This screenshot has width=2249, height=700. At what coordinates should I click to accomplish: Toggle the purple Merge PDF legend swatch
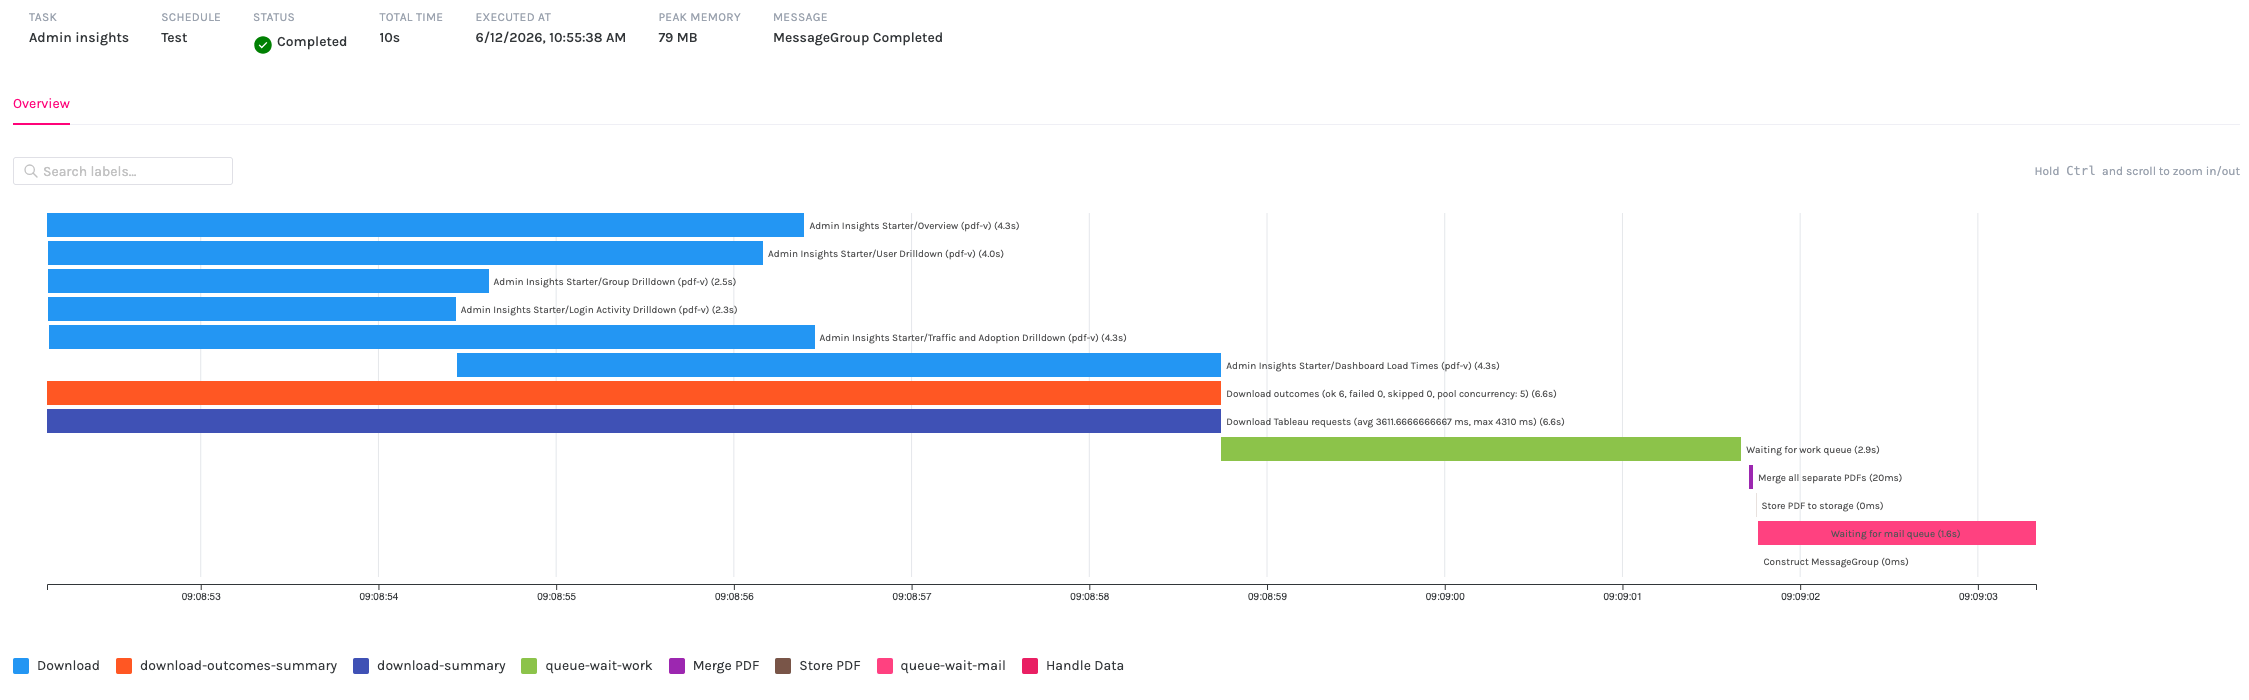click(677, 666)
